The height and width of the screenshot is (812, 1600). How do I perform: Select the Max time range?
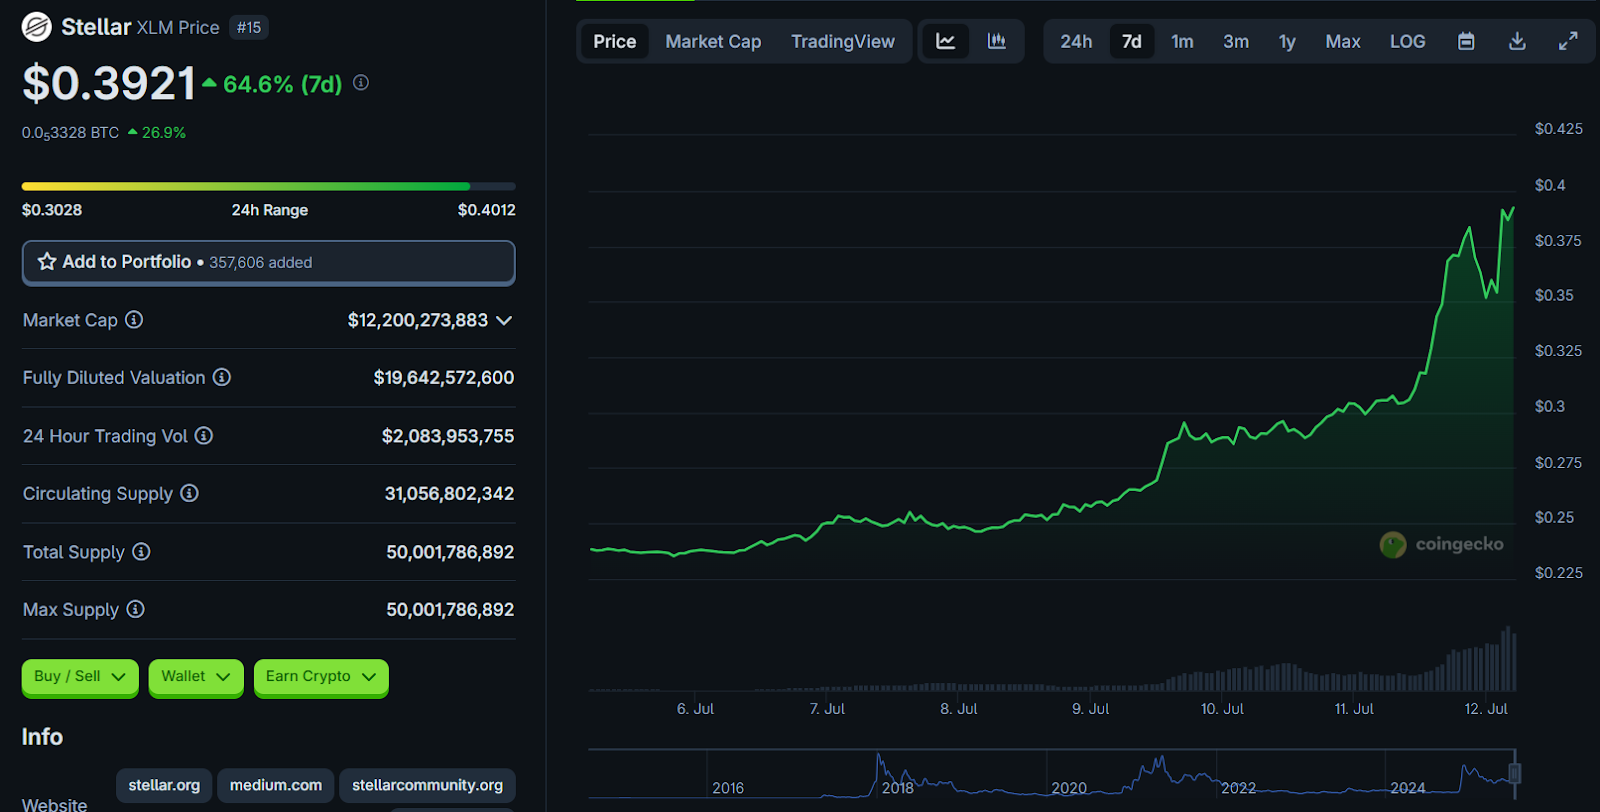[x=1343, y=42]
